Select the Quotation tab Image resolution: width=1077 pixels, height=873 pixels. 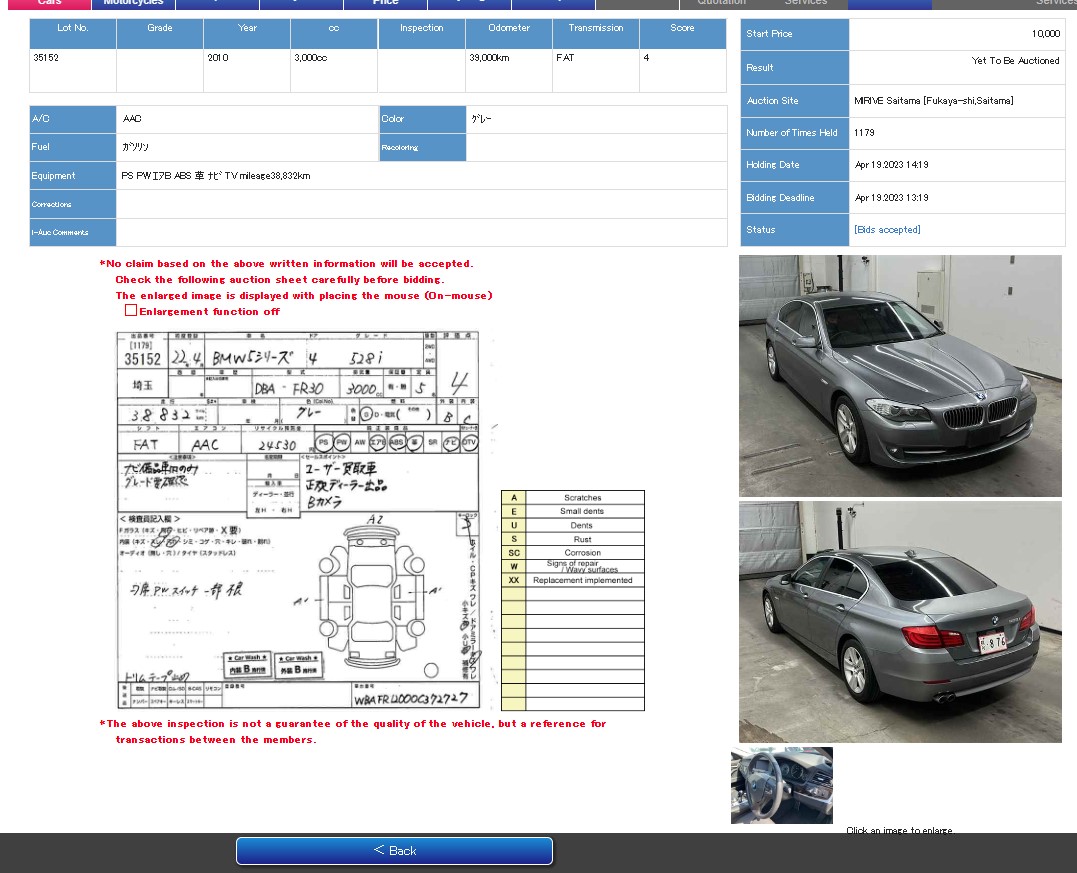click(721, 3)
